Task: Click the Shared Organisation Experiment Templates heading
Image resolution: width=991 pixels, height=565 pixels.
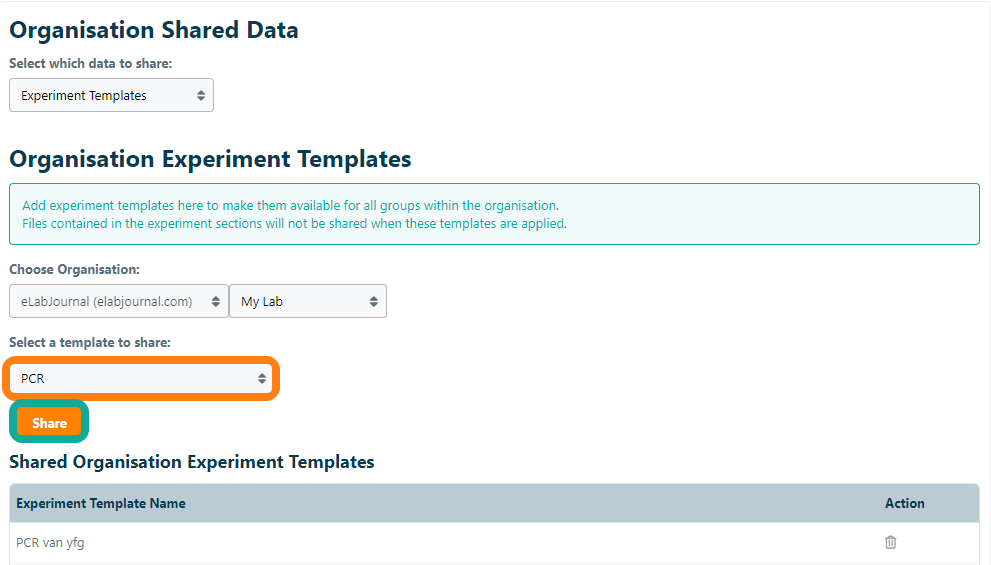Action: pyautogui.click(x=191, y=462)
